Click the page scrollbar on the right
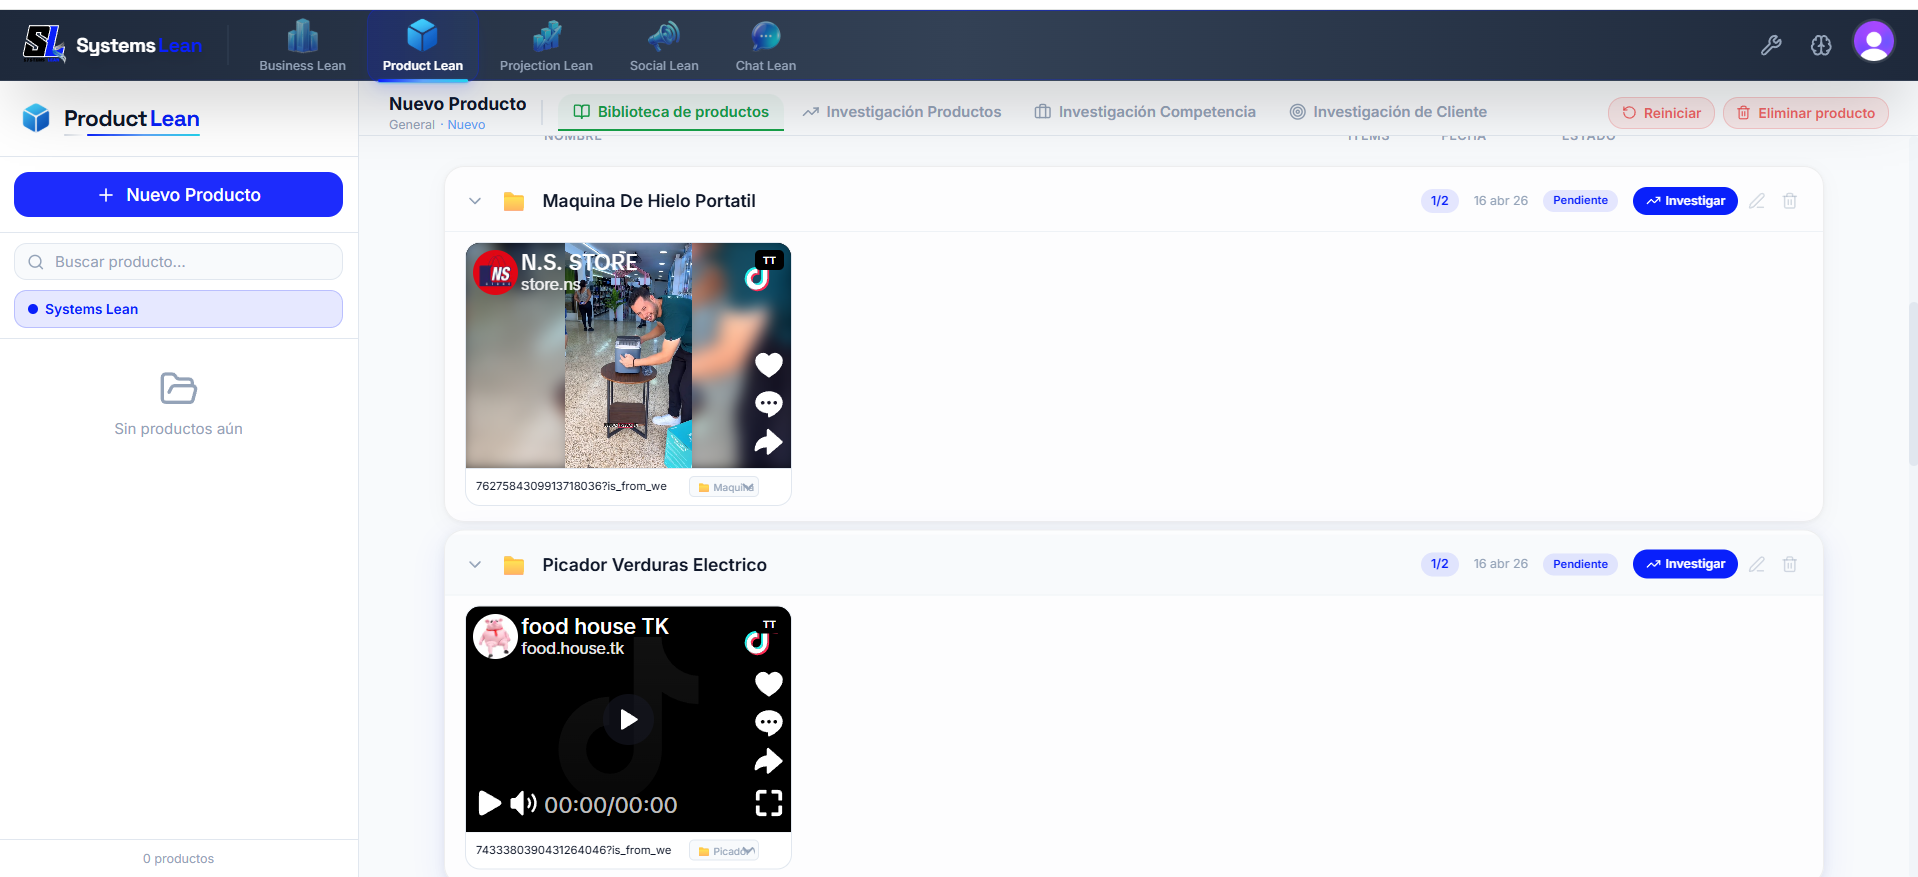Viewport: 1918px width, 877px height. pos(1912,385)
